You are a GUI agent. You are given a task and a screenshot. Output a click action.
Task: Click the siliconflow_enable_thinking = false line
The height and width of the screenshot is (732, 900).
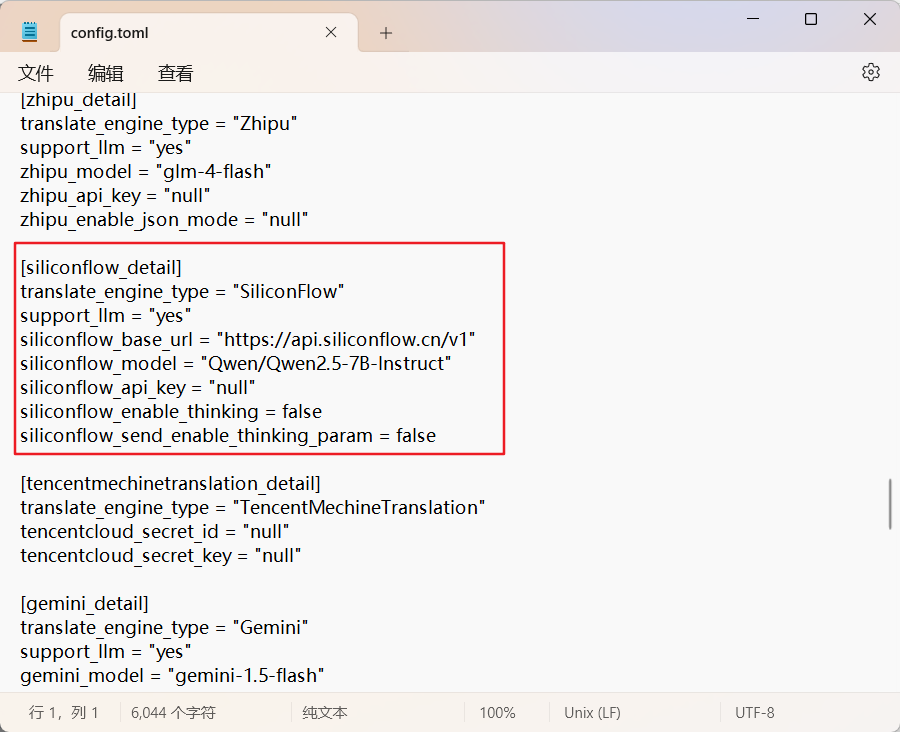(x=171, y=412)
